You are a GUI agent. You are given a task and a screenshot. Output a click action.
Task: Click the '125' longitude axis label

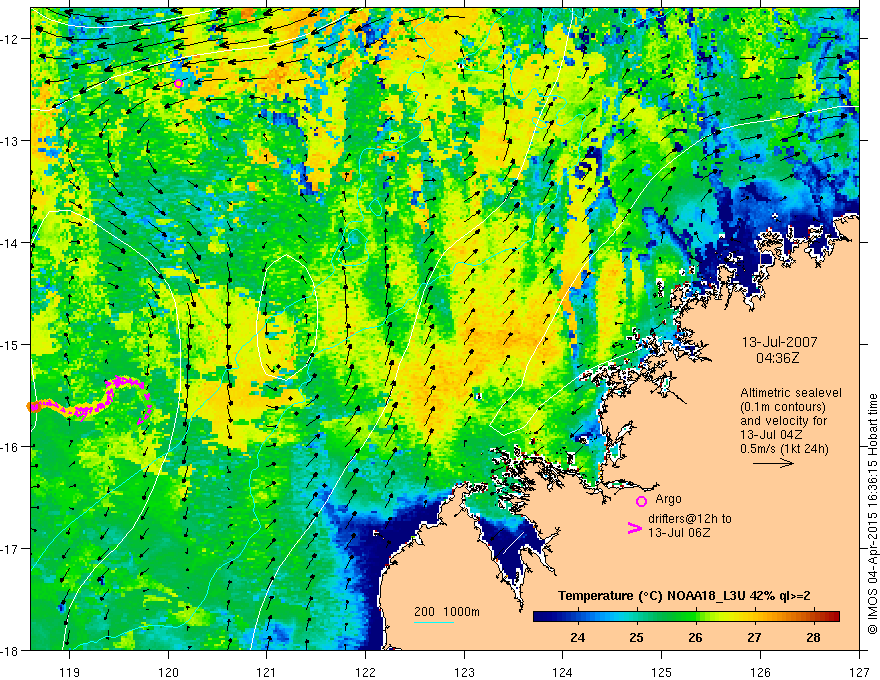click(x=662, y=672)
